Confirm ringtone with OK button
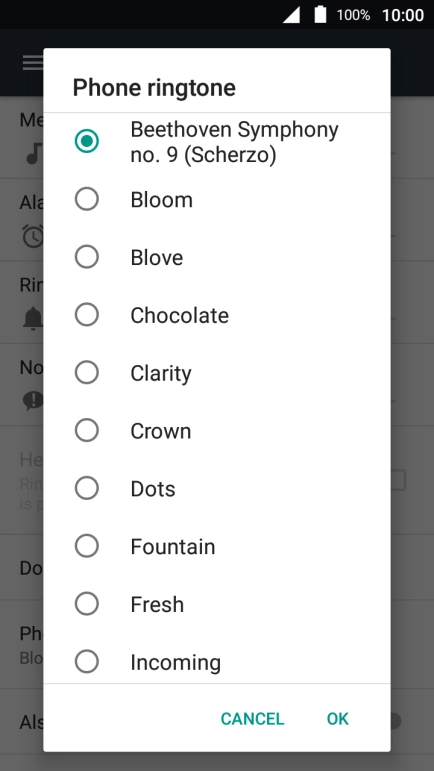Screen dimensions: 434x771 pos(338,719)
